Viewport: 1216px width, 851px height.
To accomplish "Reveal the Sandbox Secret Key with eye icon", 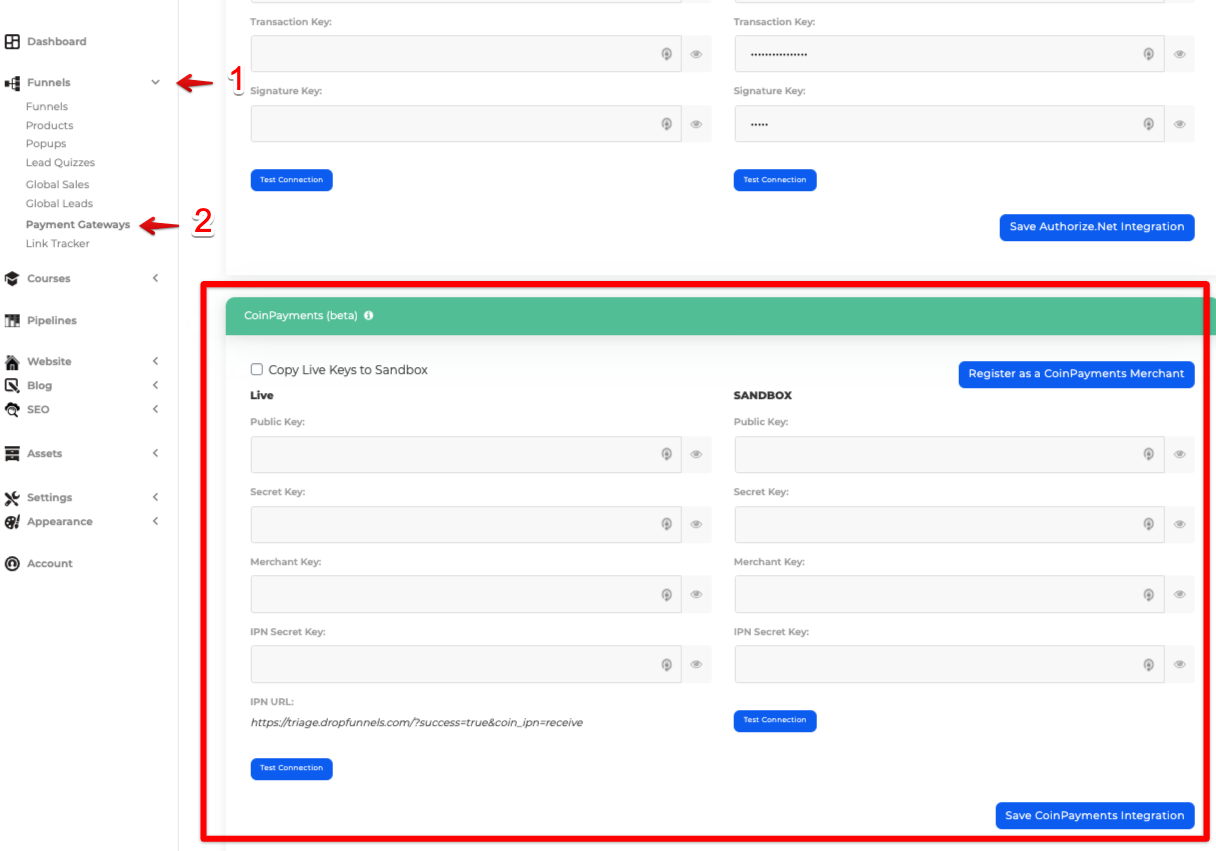I will point(1180,524).
